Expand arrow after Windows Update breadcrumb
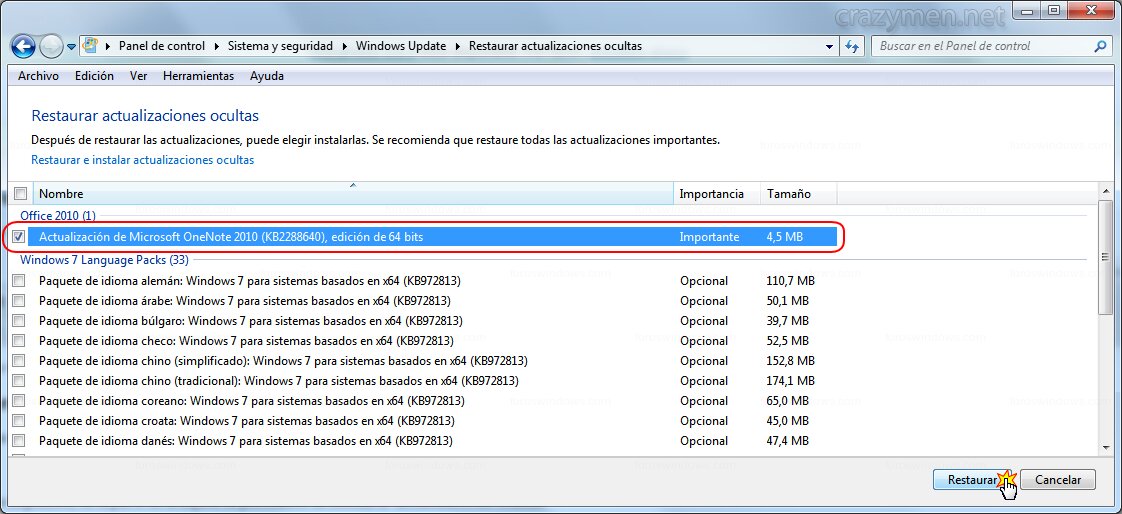 459,46
